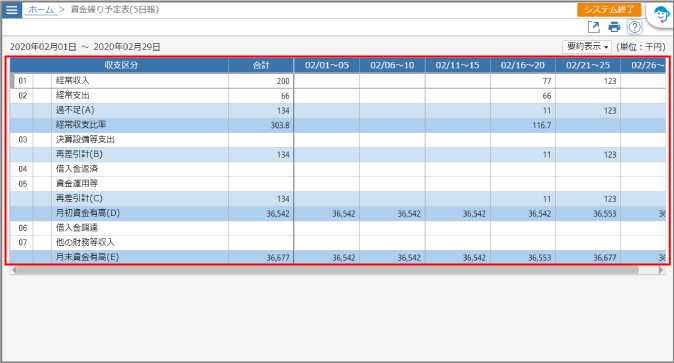674x363 pixels.
Task: Select the 借入金調達 row label
Action: pyautogui.click(x=77, y=228)
